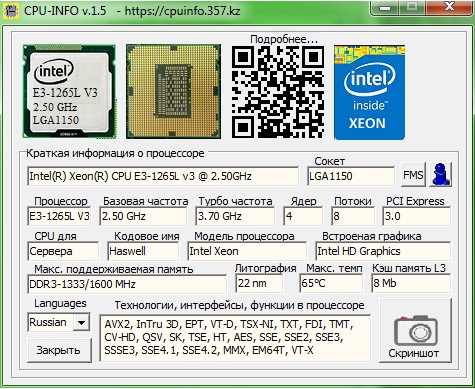The height and width of the screenshot is (389, 475).
Task: Click the technologies list text box
Action: click(235, 338)
